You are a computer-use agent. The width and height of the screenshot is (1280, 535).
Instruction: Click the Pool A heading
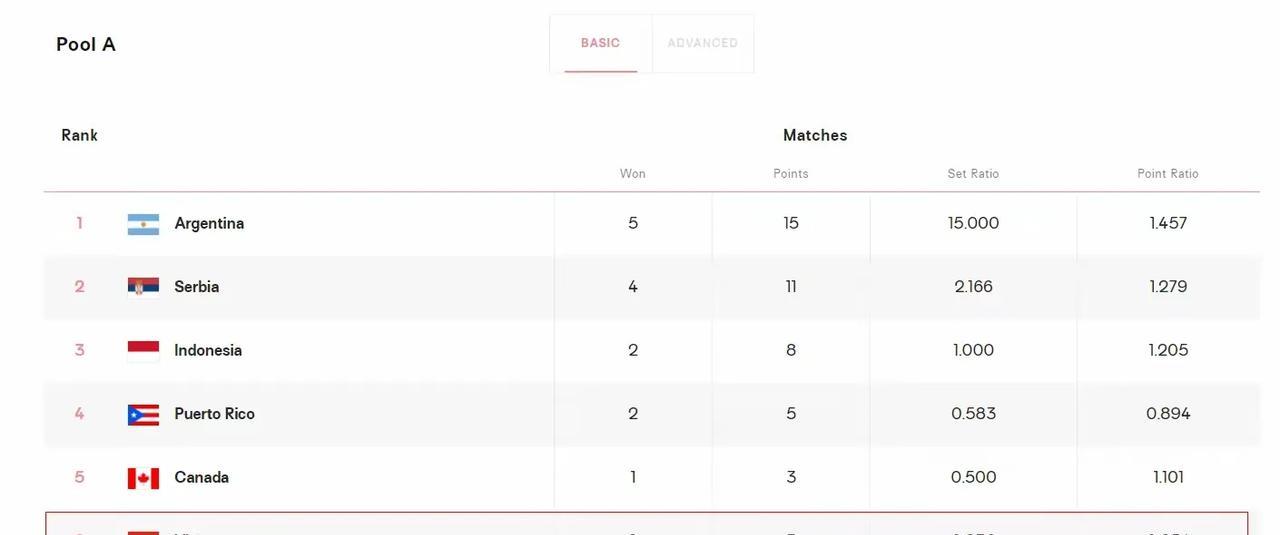(x=86, y=44)
